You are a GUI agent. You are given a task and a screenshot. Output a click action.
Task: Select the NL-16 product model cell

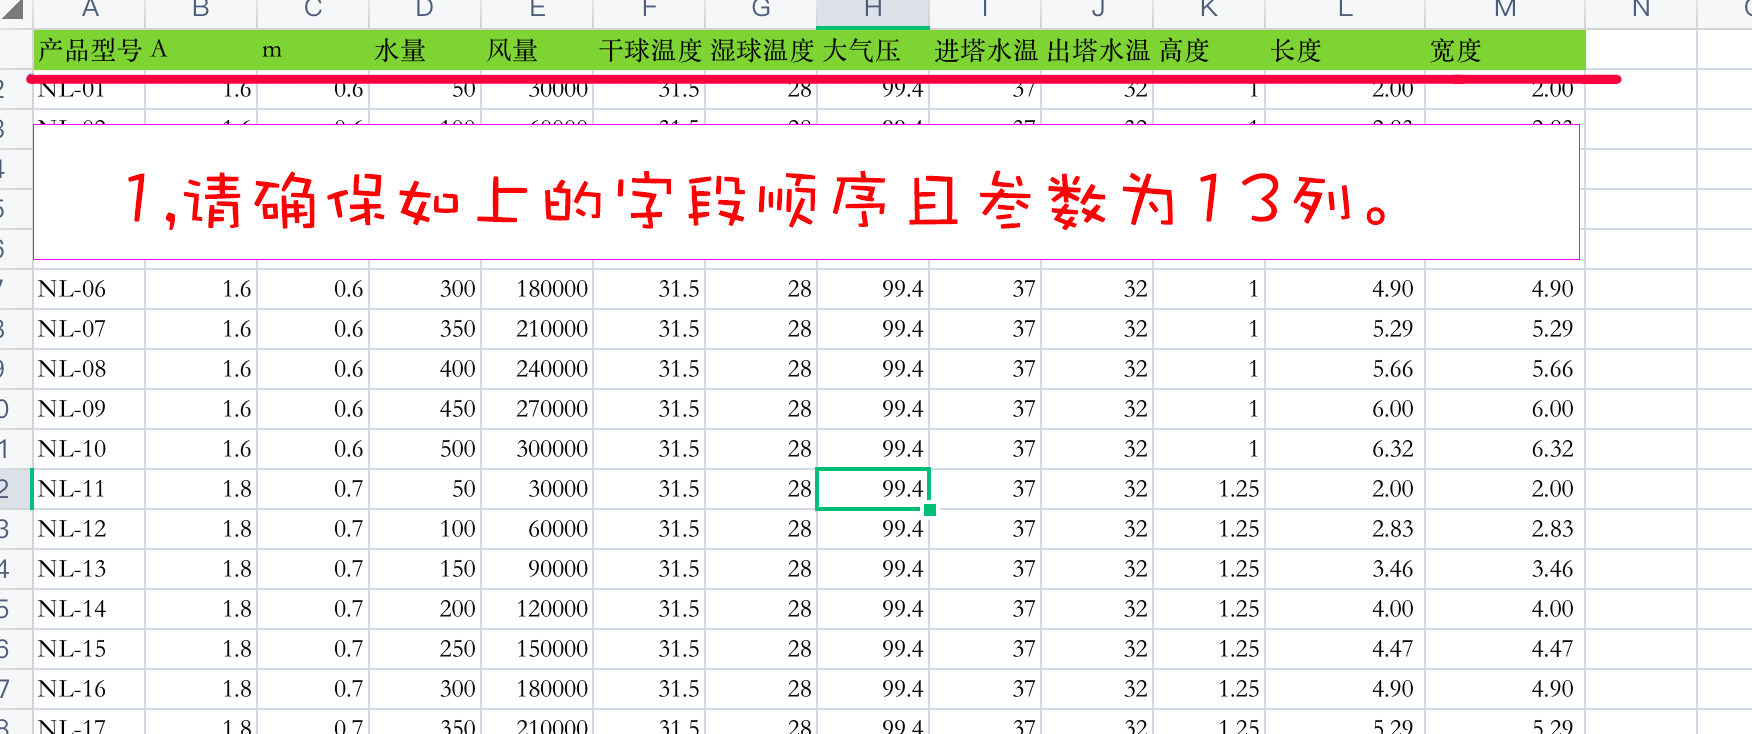[x=89, y=689]
